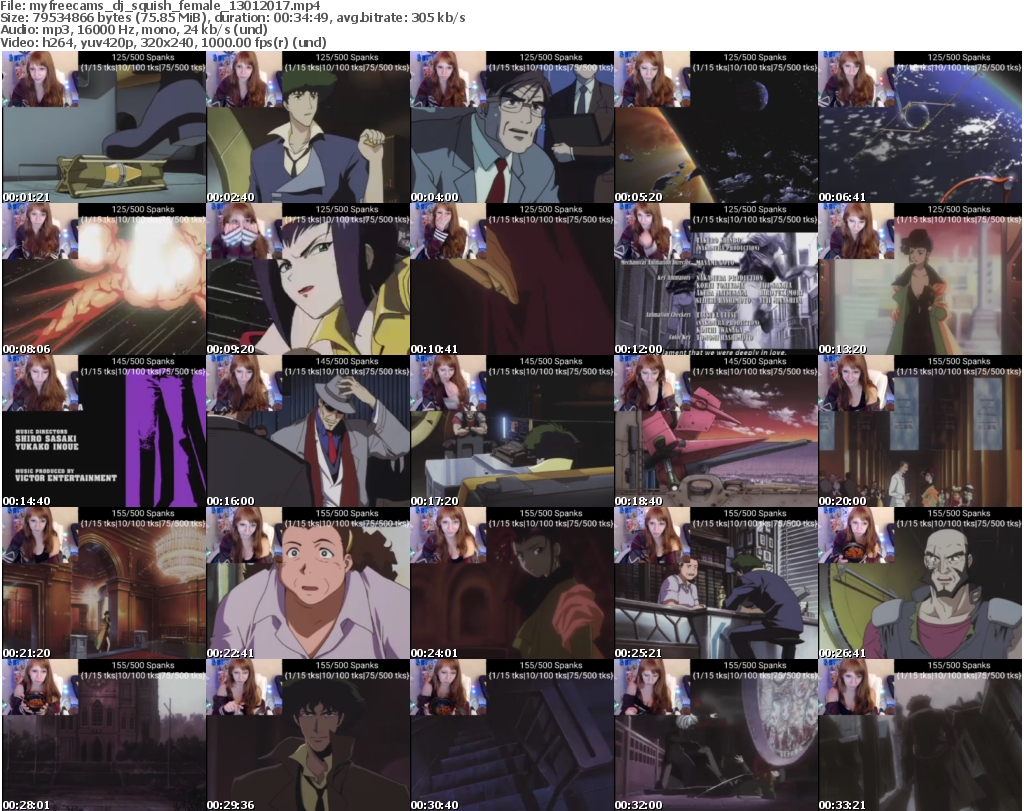The width and height of the screenshot is (1024, 811).
Task: Select the fedora man frame at 00:16:00
Action: (x=308, y=432)
